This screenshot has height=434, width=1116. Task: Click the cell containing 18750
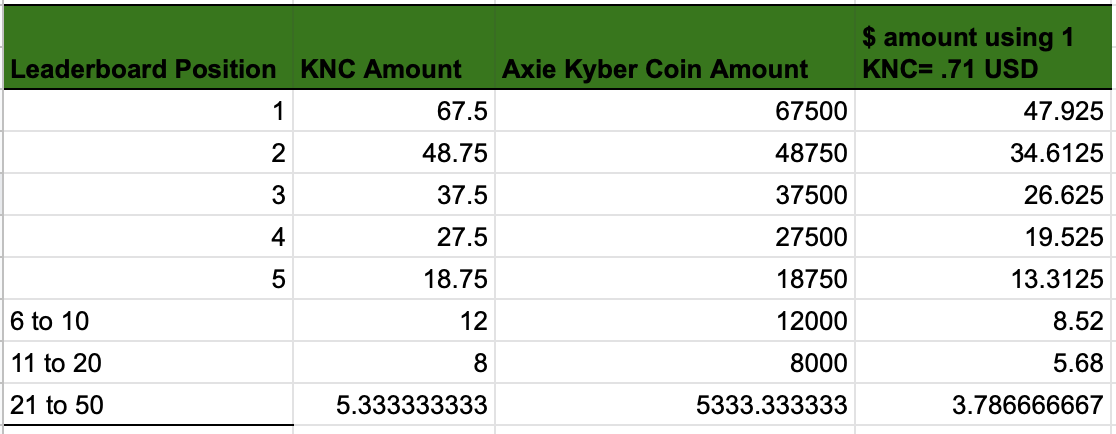[x=675, y=279]
